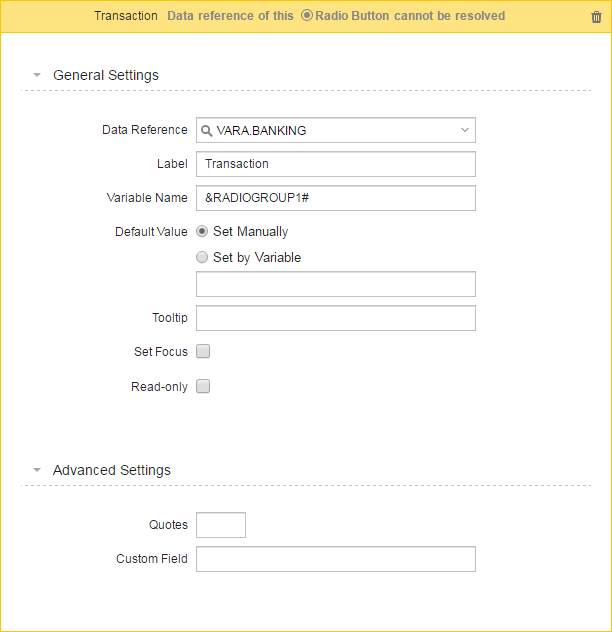The image size is (612, 632).
Task: Click the Radio Button icon in header
Action: [307, 15]
